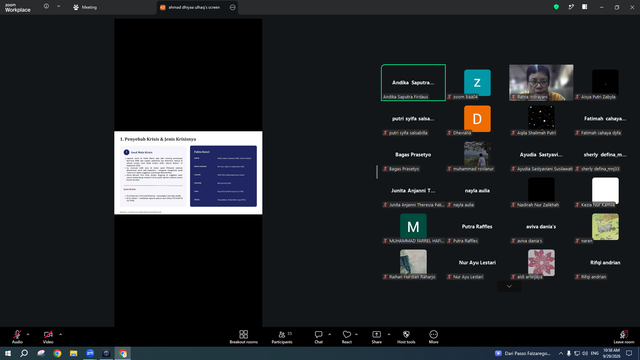Click Putra Raffles participant tile
Screen dimensions: 640x360
click(477, 227)
